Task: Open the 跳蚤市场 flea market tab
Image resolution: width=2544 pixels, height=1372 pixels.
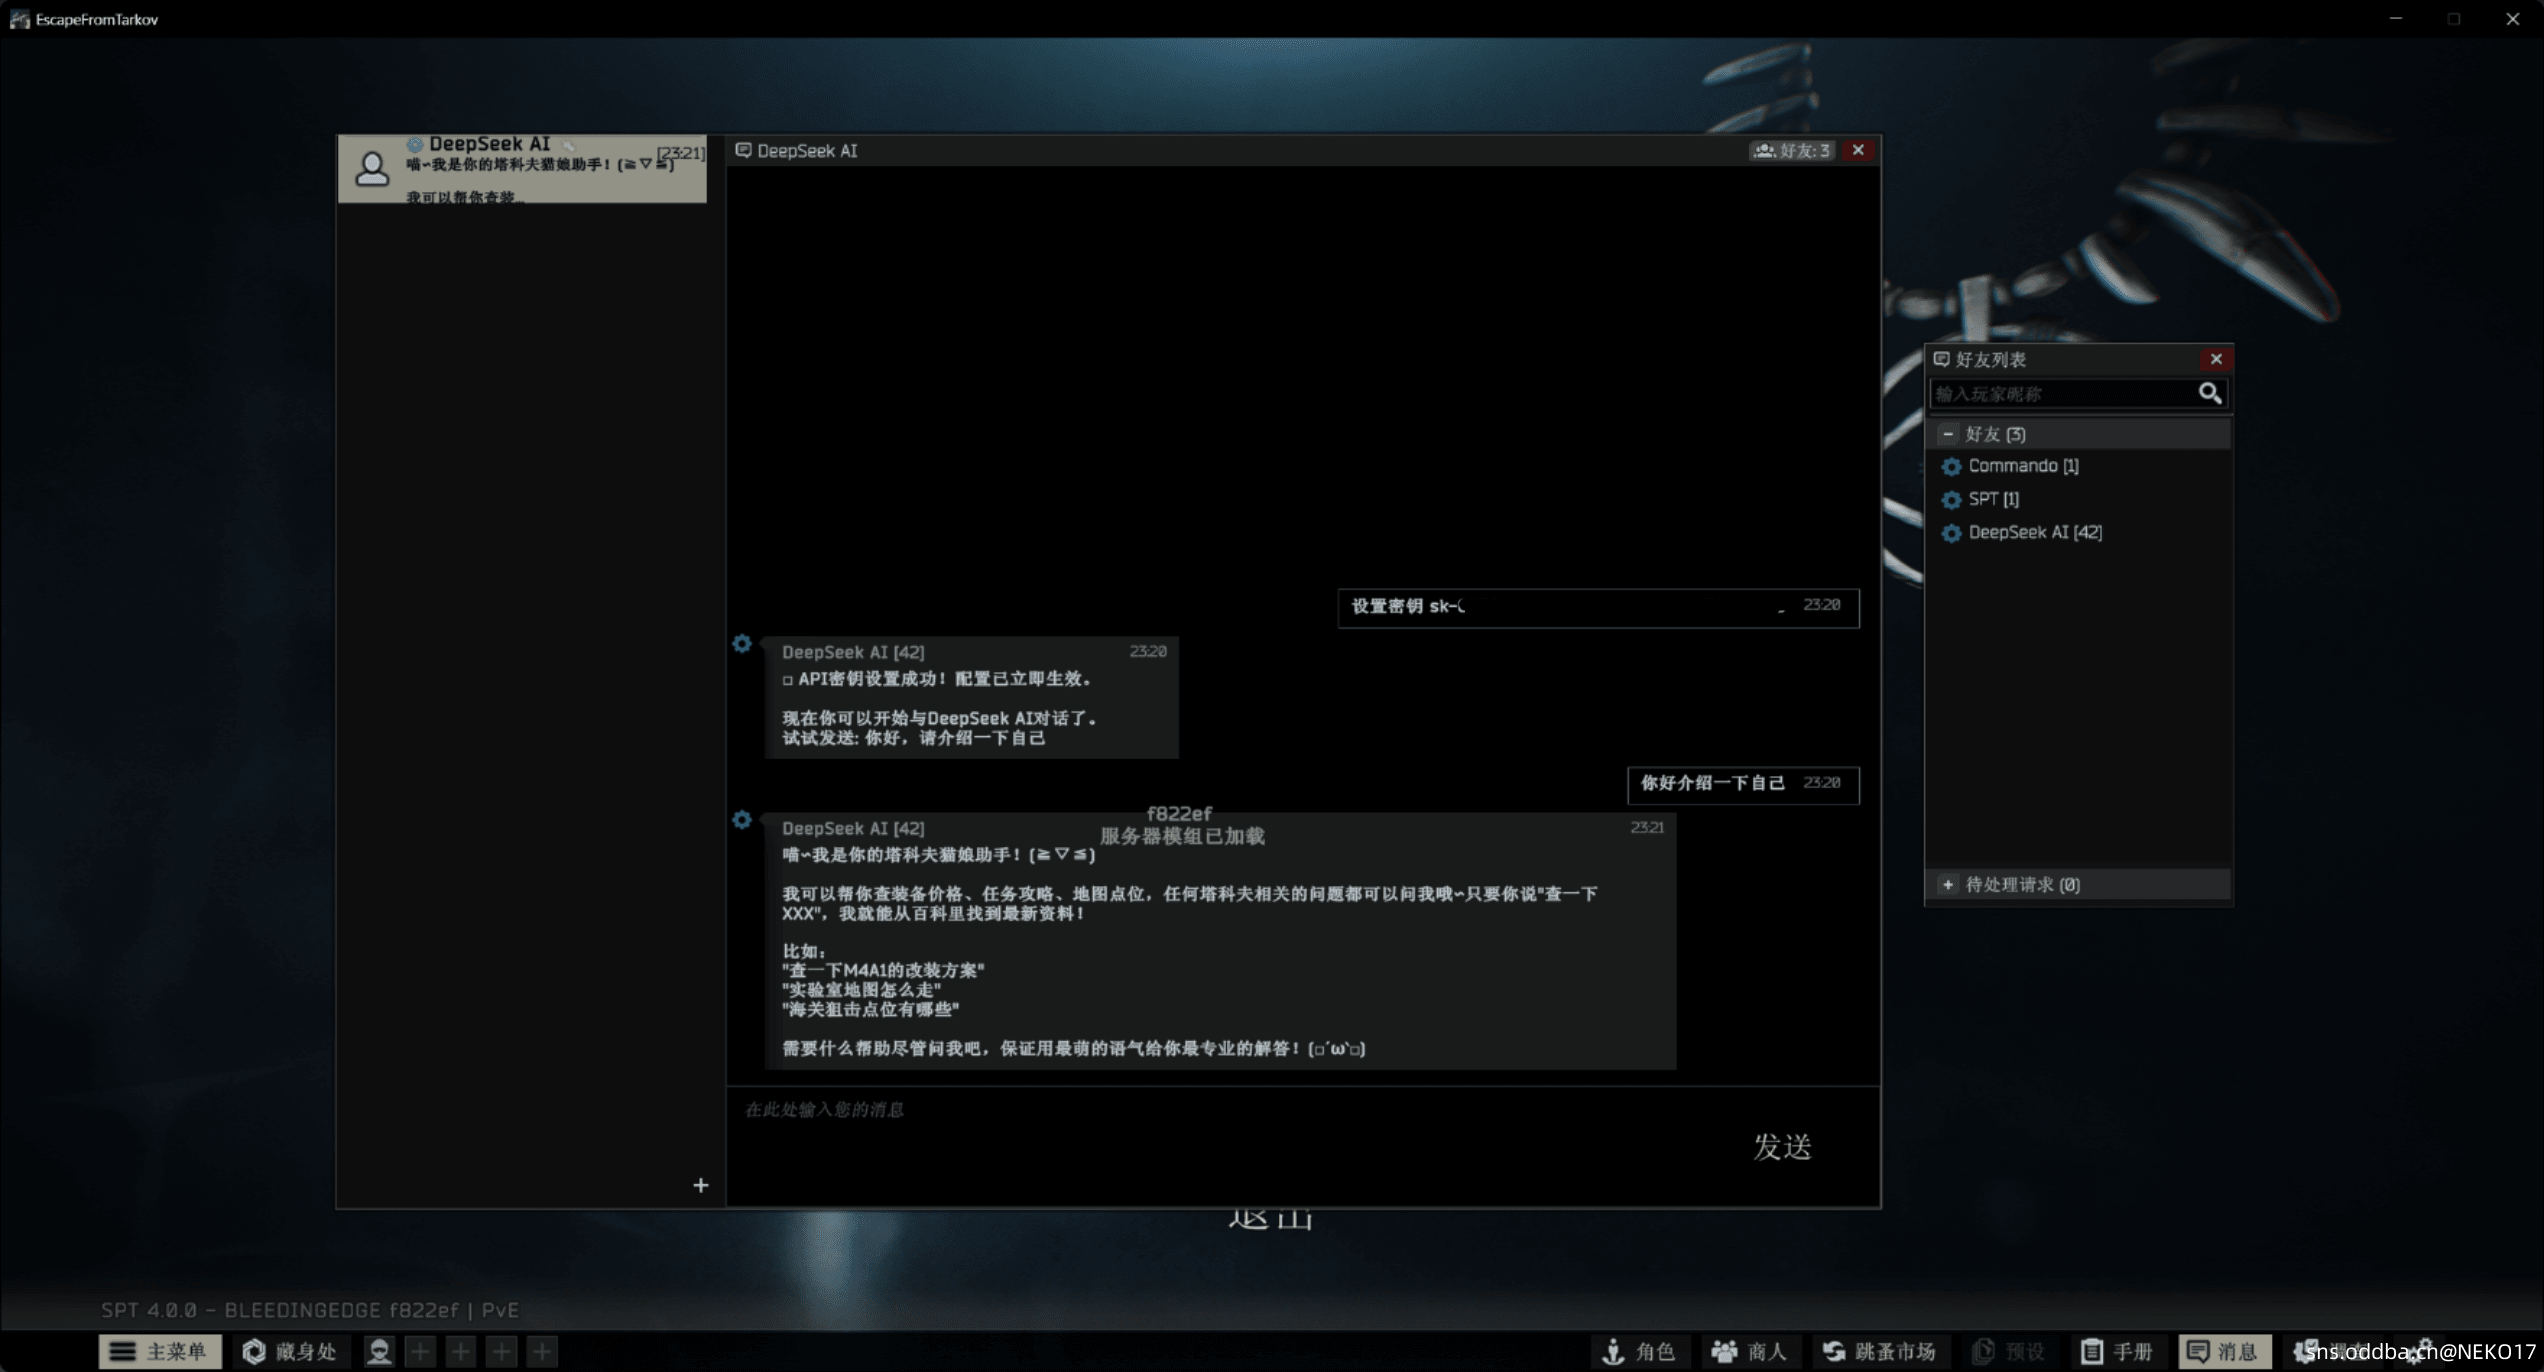Action: pyautogui.click(x=1880, y=1351)
